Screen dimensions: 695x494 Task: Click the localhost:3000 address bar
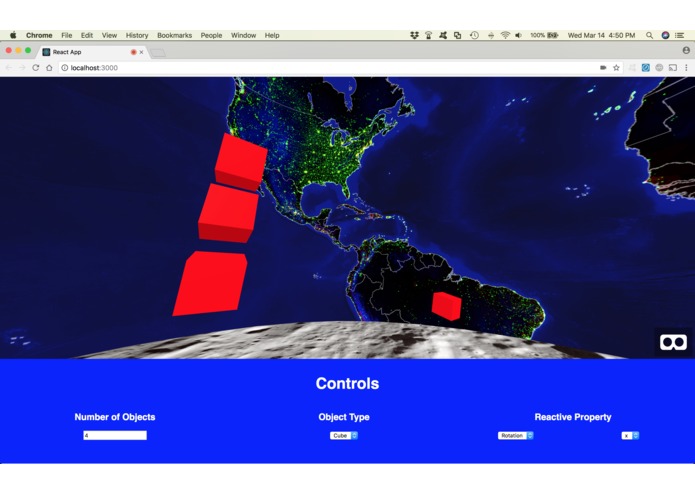coord(328,68)
